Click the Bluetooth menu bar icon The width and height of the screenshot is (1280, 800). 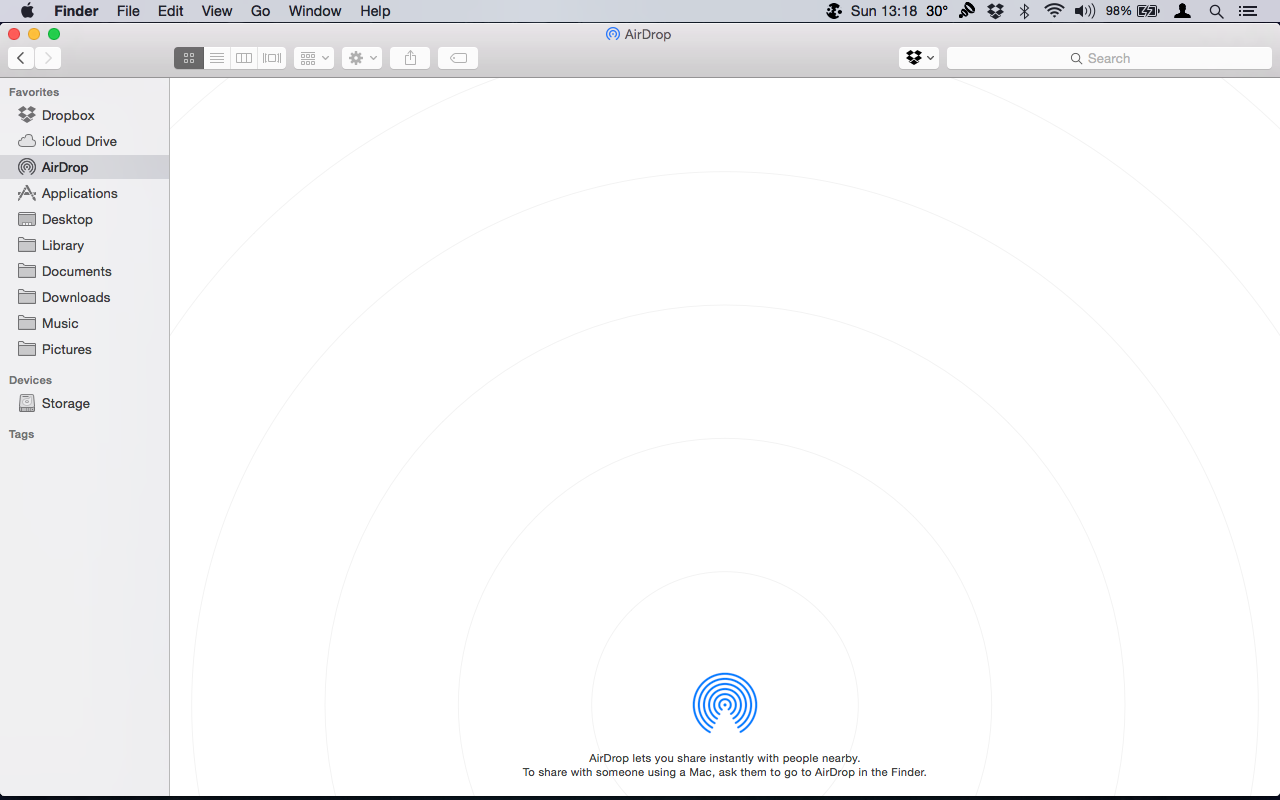(x=1024, y=11)
